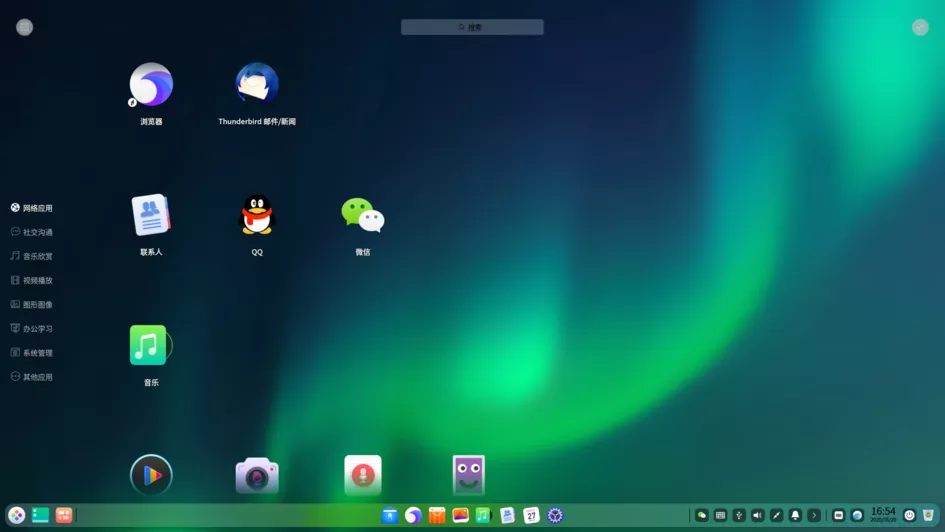
Task: Launch the 浏览器 browser app
Action: (151, 84)
